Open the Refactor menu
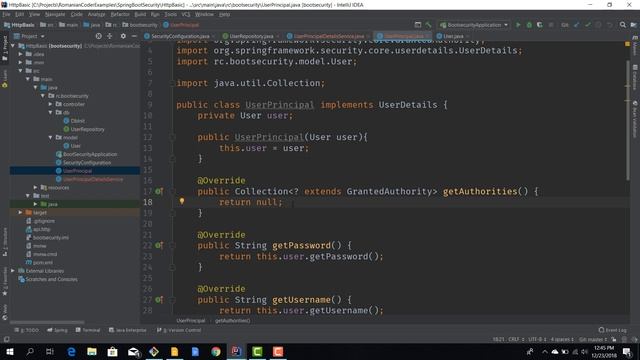Screen dimensions: 640x360 120,14
